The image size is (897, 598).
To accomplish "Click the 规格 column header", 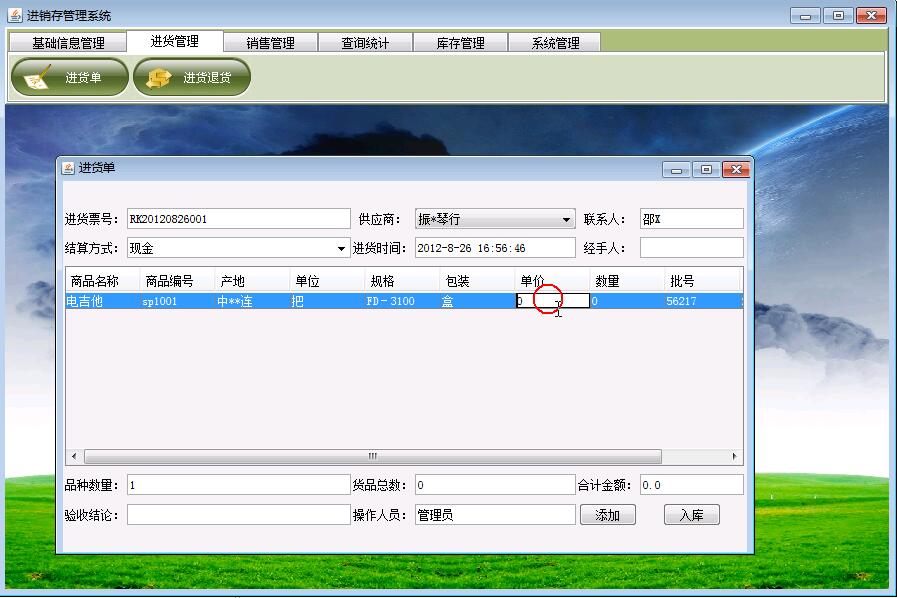I will [x=402, y=281].
